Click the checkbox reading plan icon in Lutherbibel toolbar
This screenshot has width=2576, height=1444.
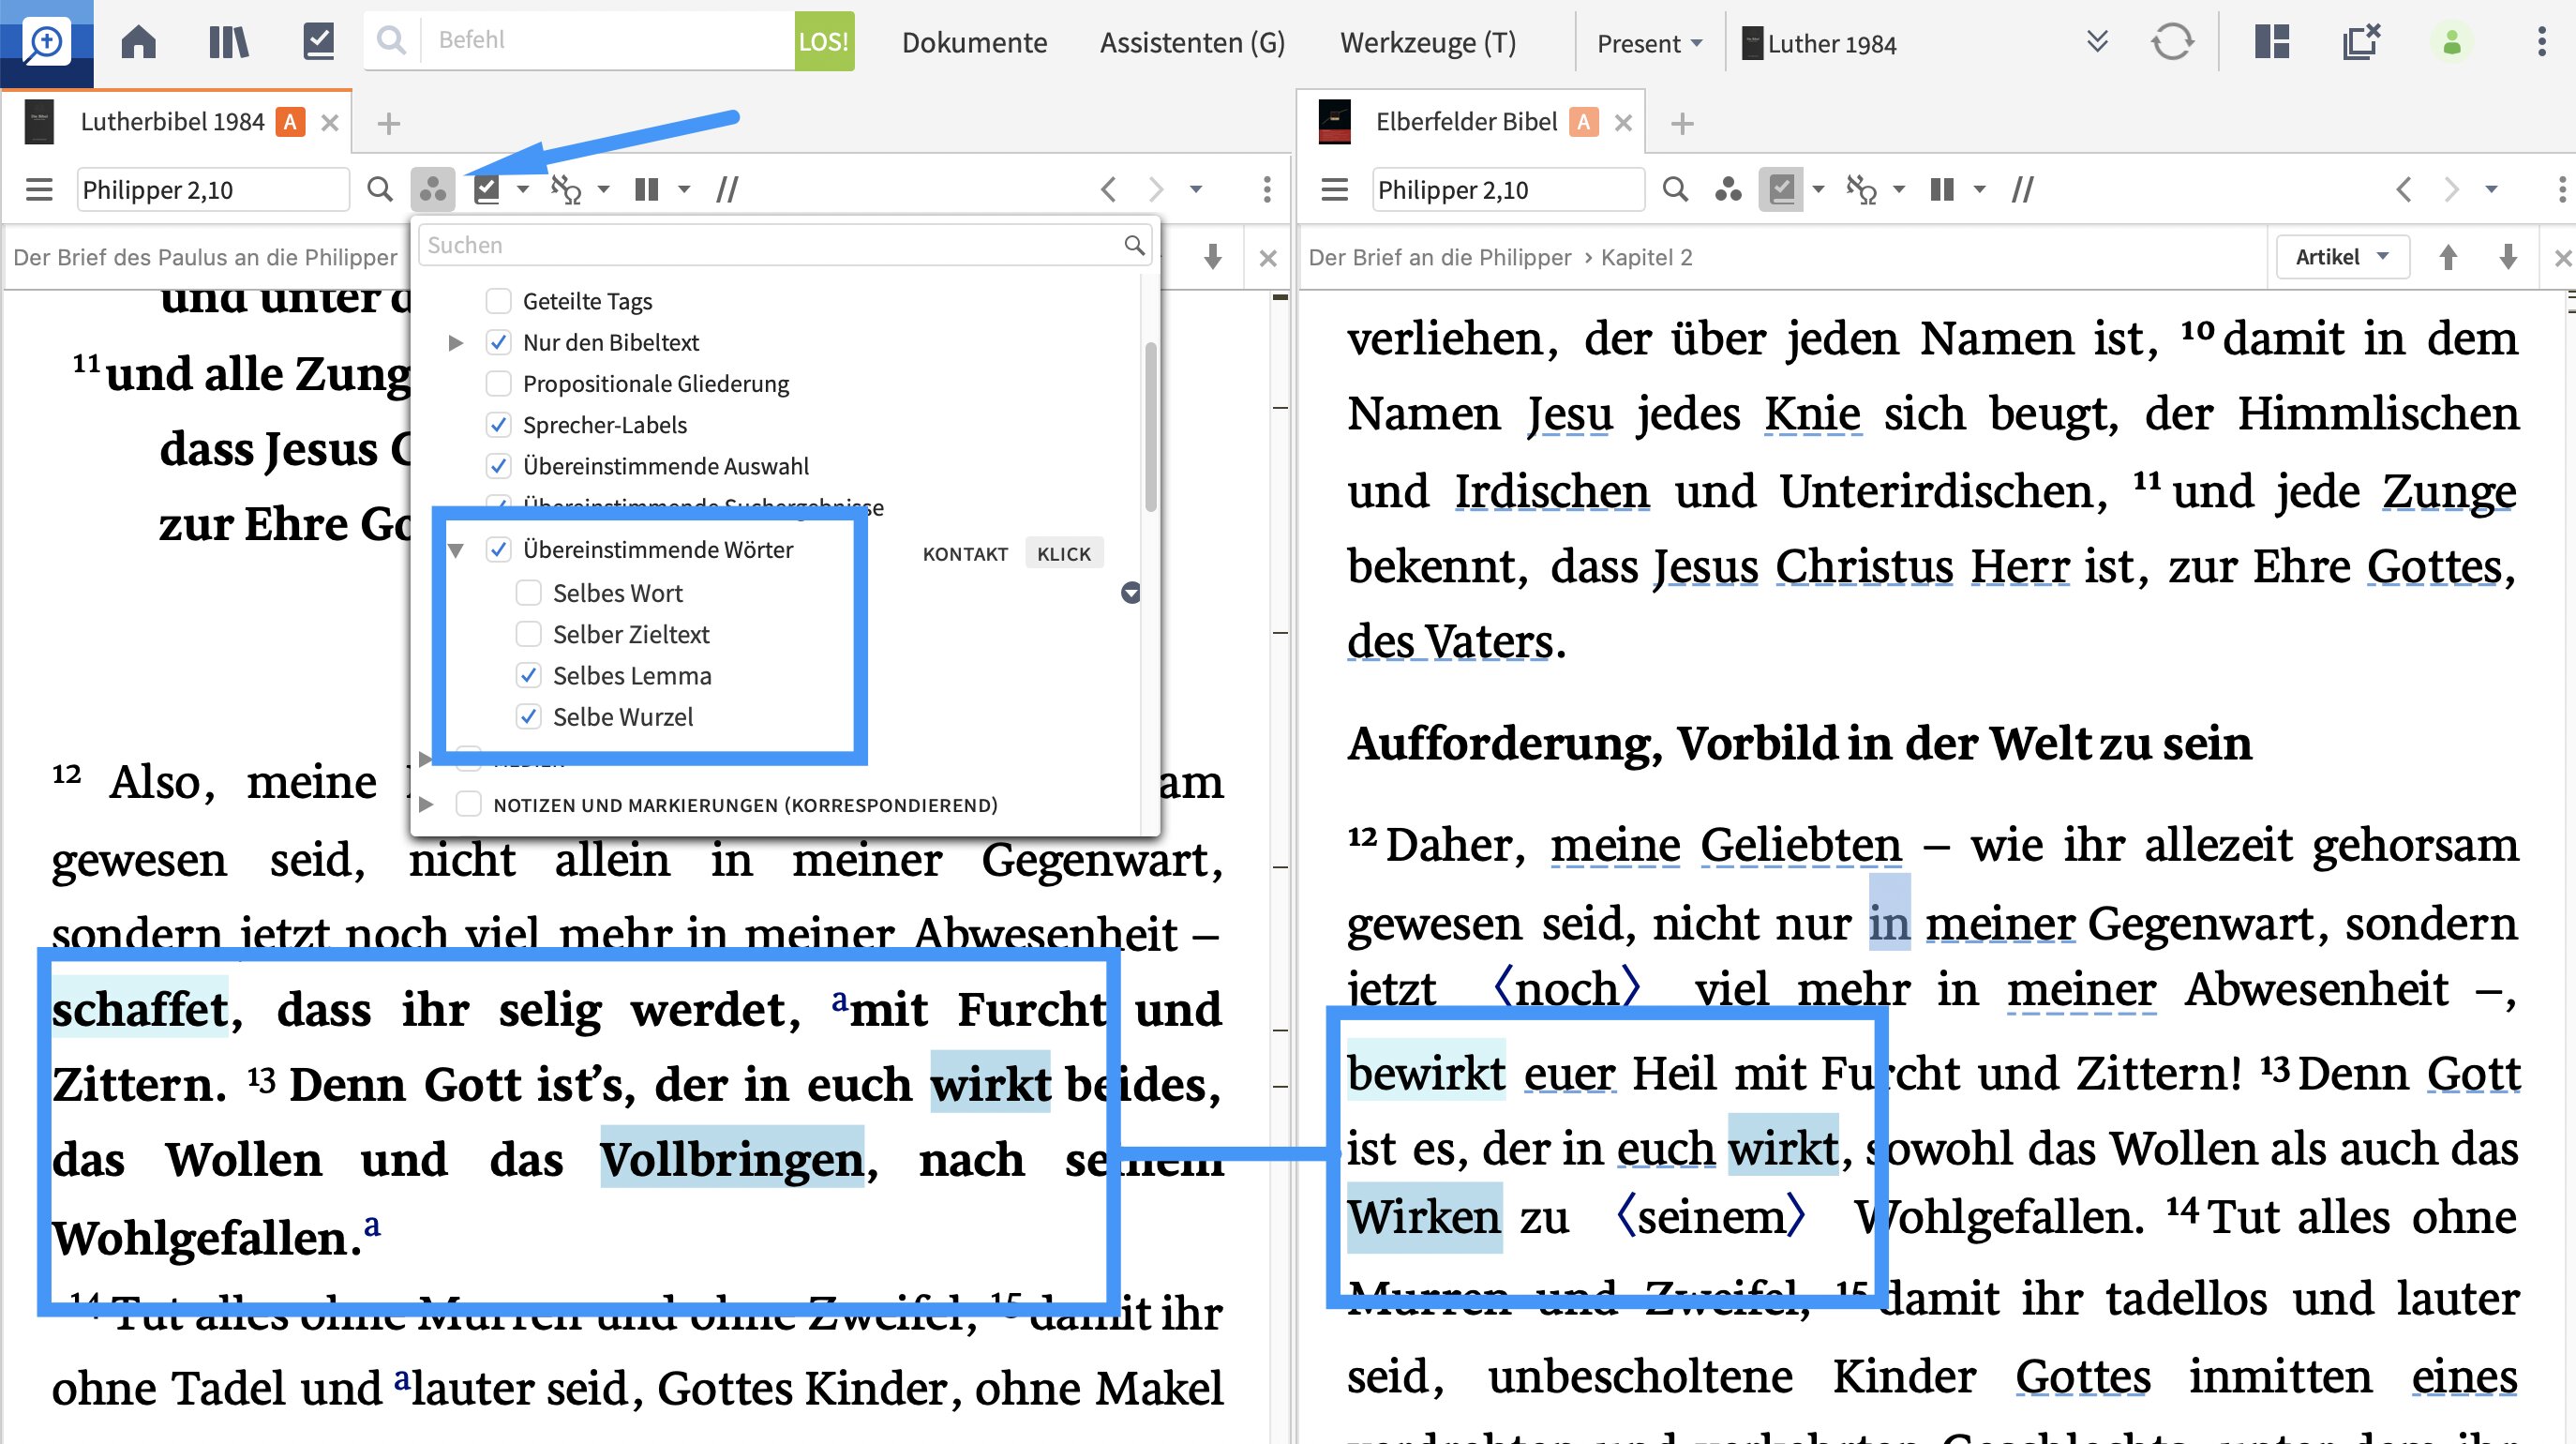[487, 189]
